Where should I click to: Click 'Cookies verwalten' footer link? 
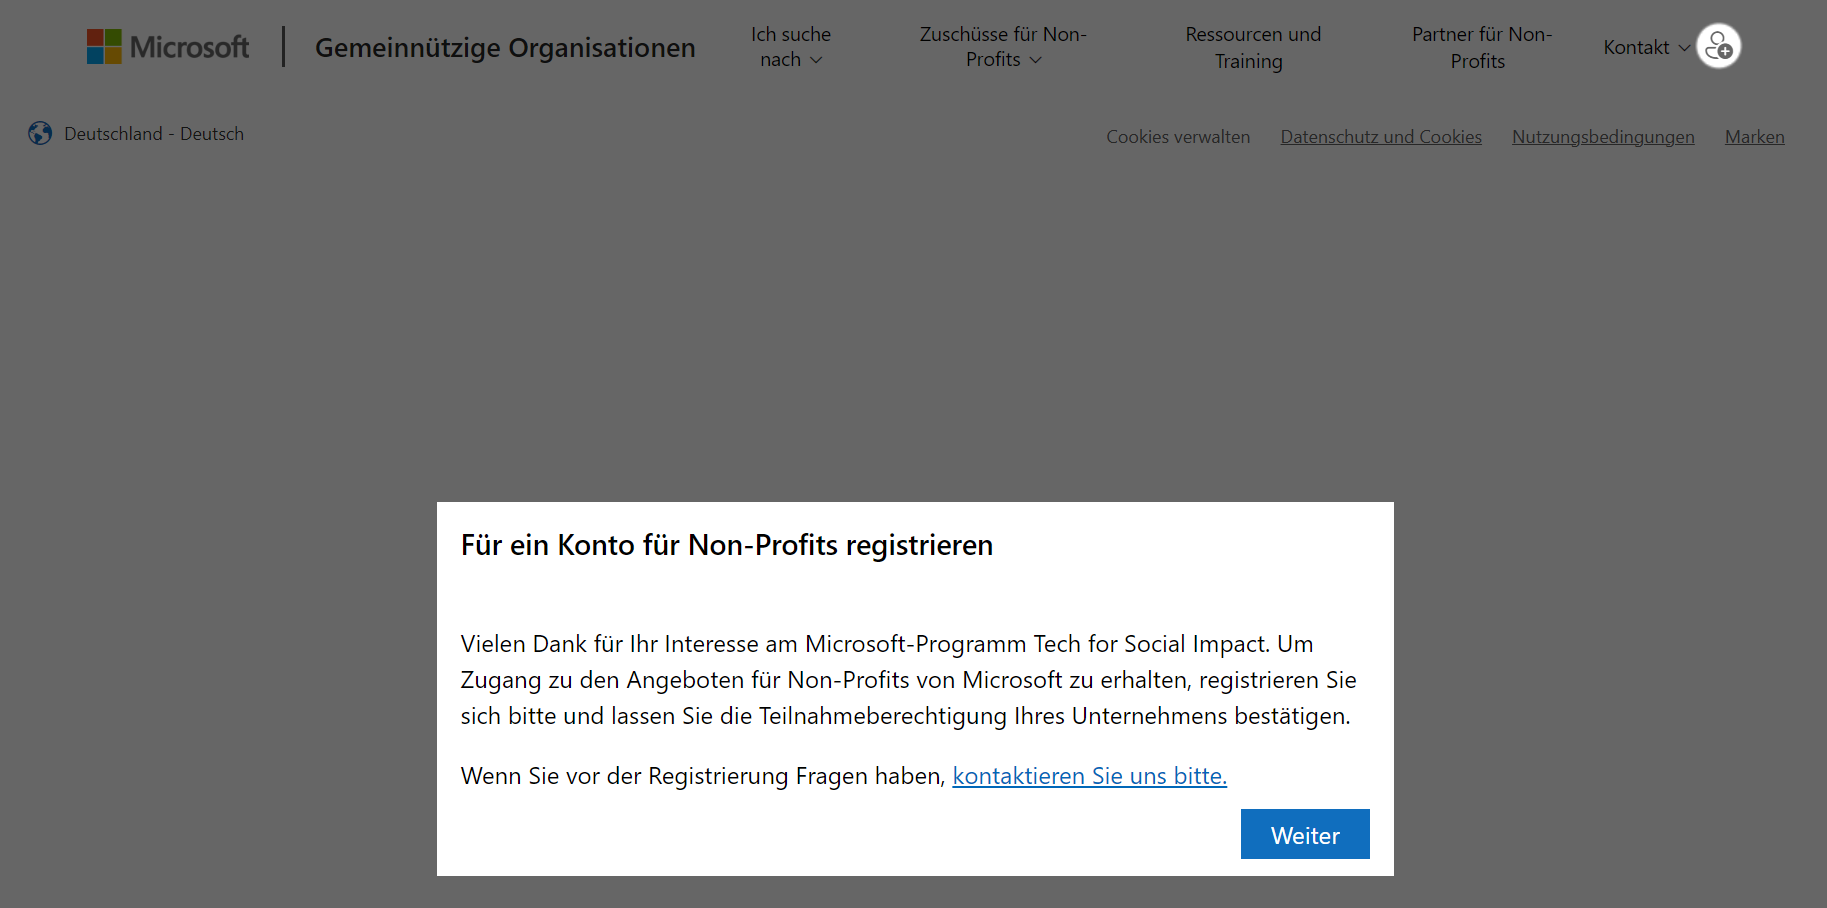[1178, 137]
